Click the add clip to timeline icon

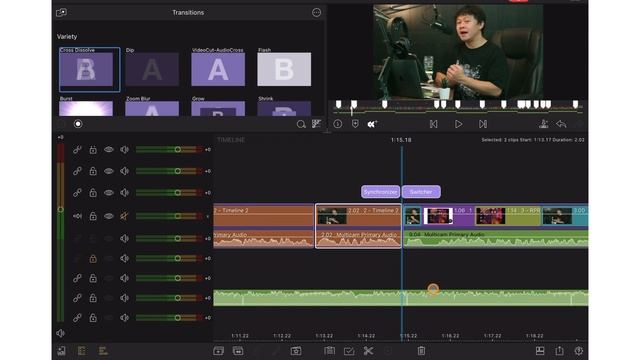click(218, 351)
